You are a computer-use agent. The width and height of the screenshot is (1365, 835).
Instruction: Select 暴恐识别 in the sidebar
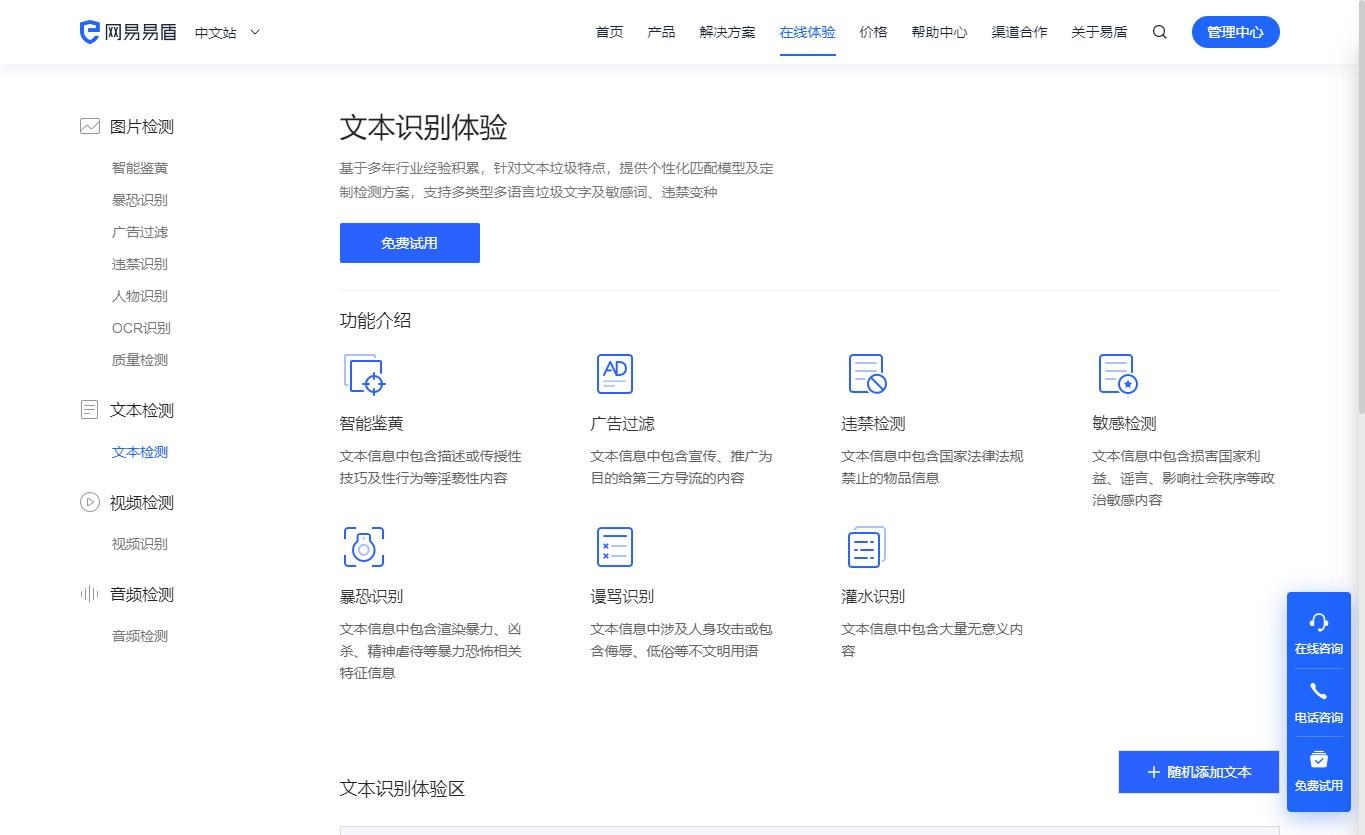coord(140,200)
